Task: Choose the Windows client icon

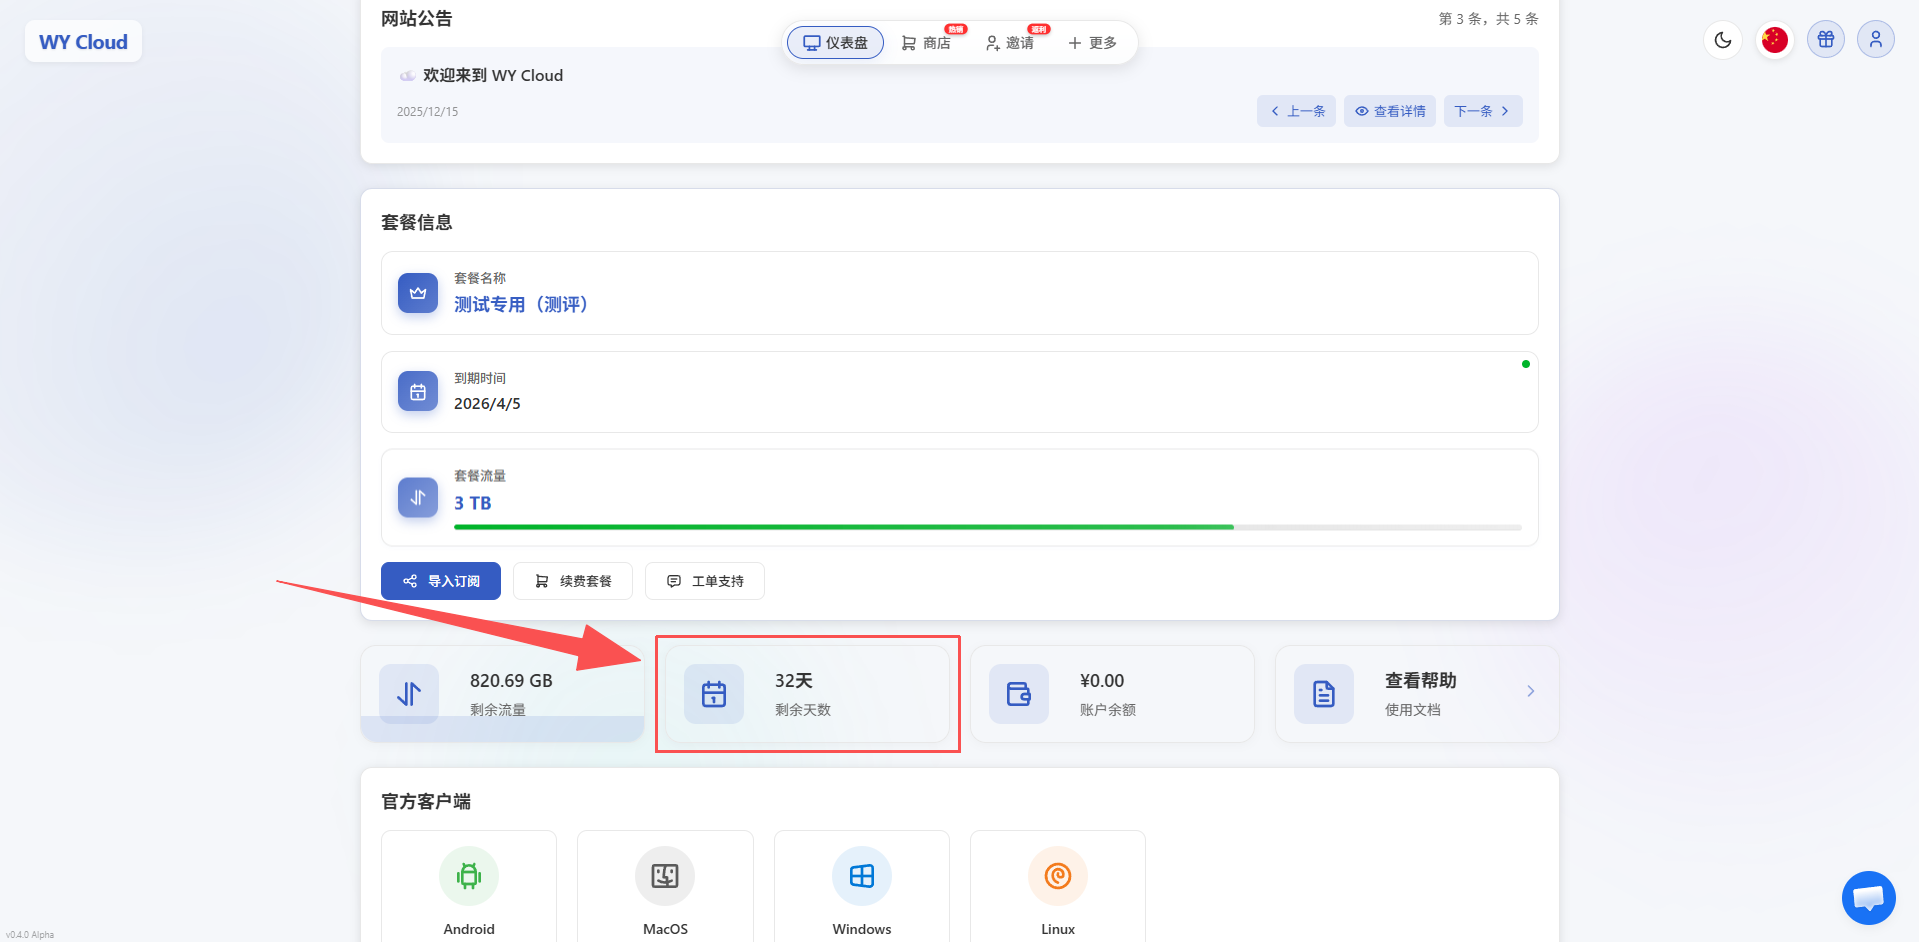Action: click(x=861, y=877)
